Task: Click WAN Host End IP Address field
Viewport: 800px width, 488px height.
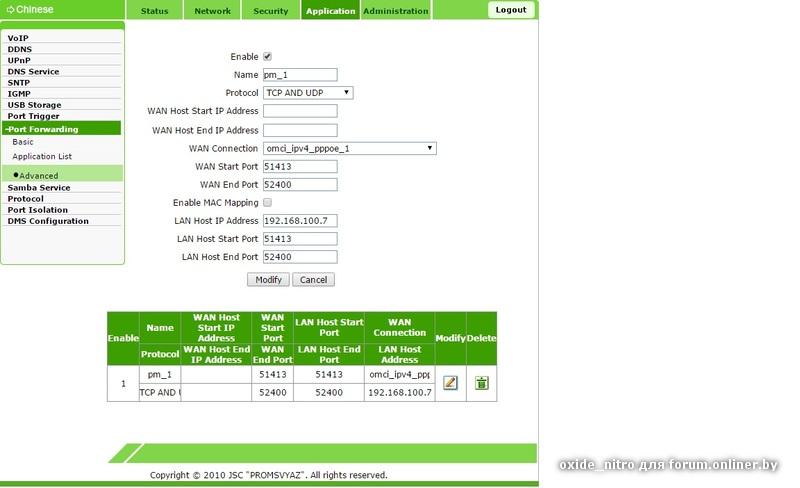Action: pos(300,130)
